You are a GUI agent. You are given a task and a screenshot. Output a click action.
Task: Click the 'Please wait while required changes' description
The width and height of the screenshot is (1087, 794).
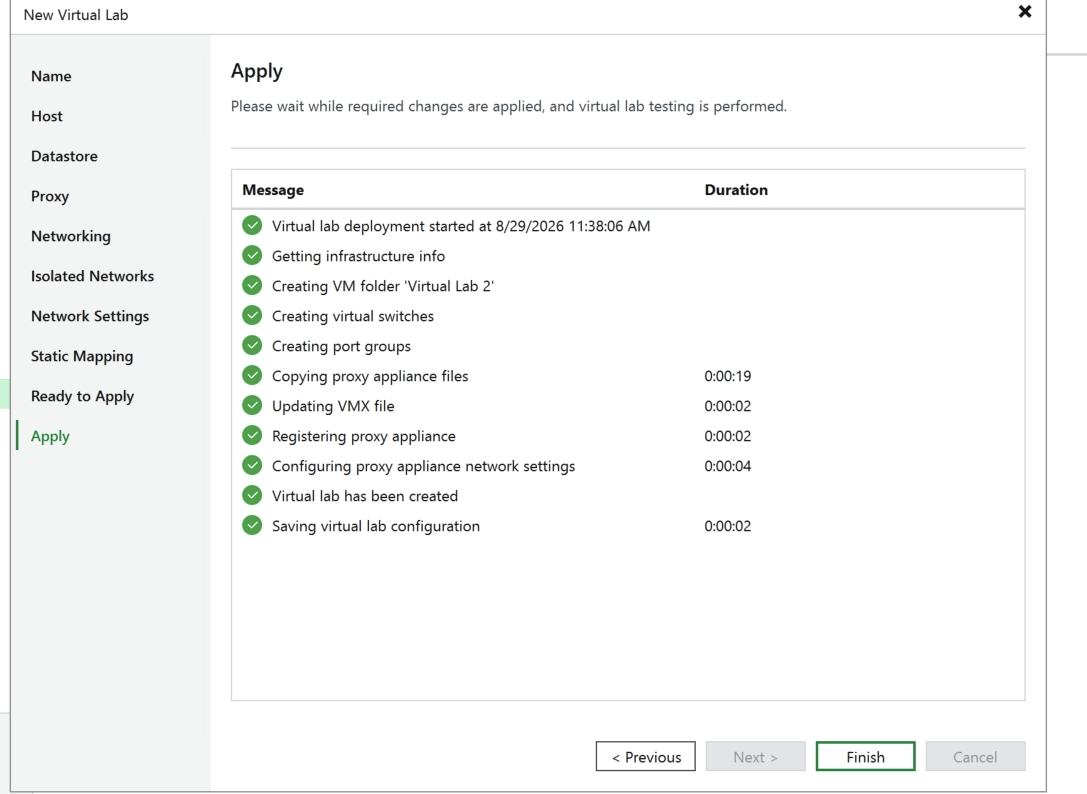509,106
